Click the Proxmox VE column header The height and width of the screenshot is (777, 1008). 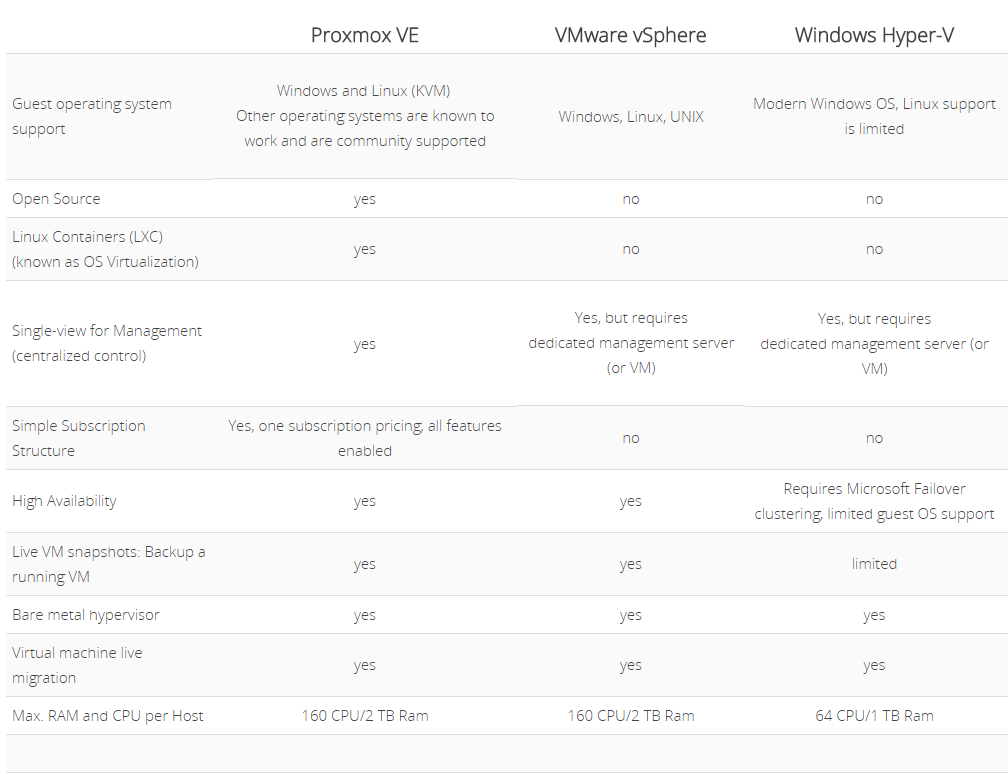(x=364, y=35)
